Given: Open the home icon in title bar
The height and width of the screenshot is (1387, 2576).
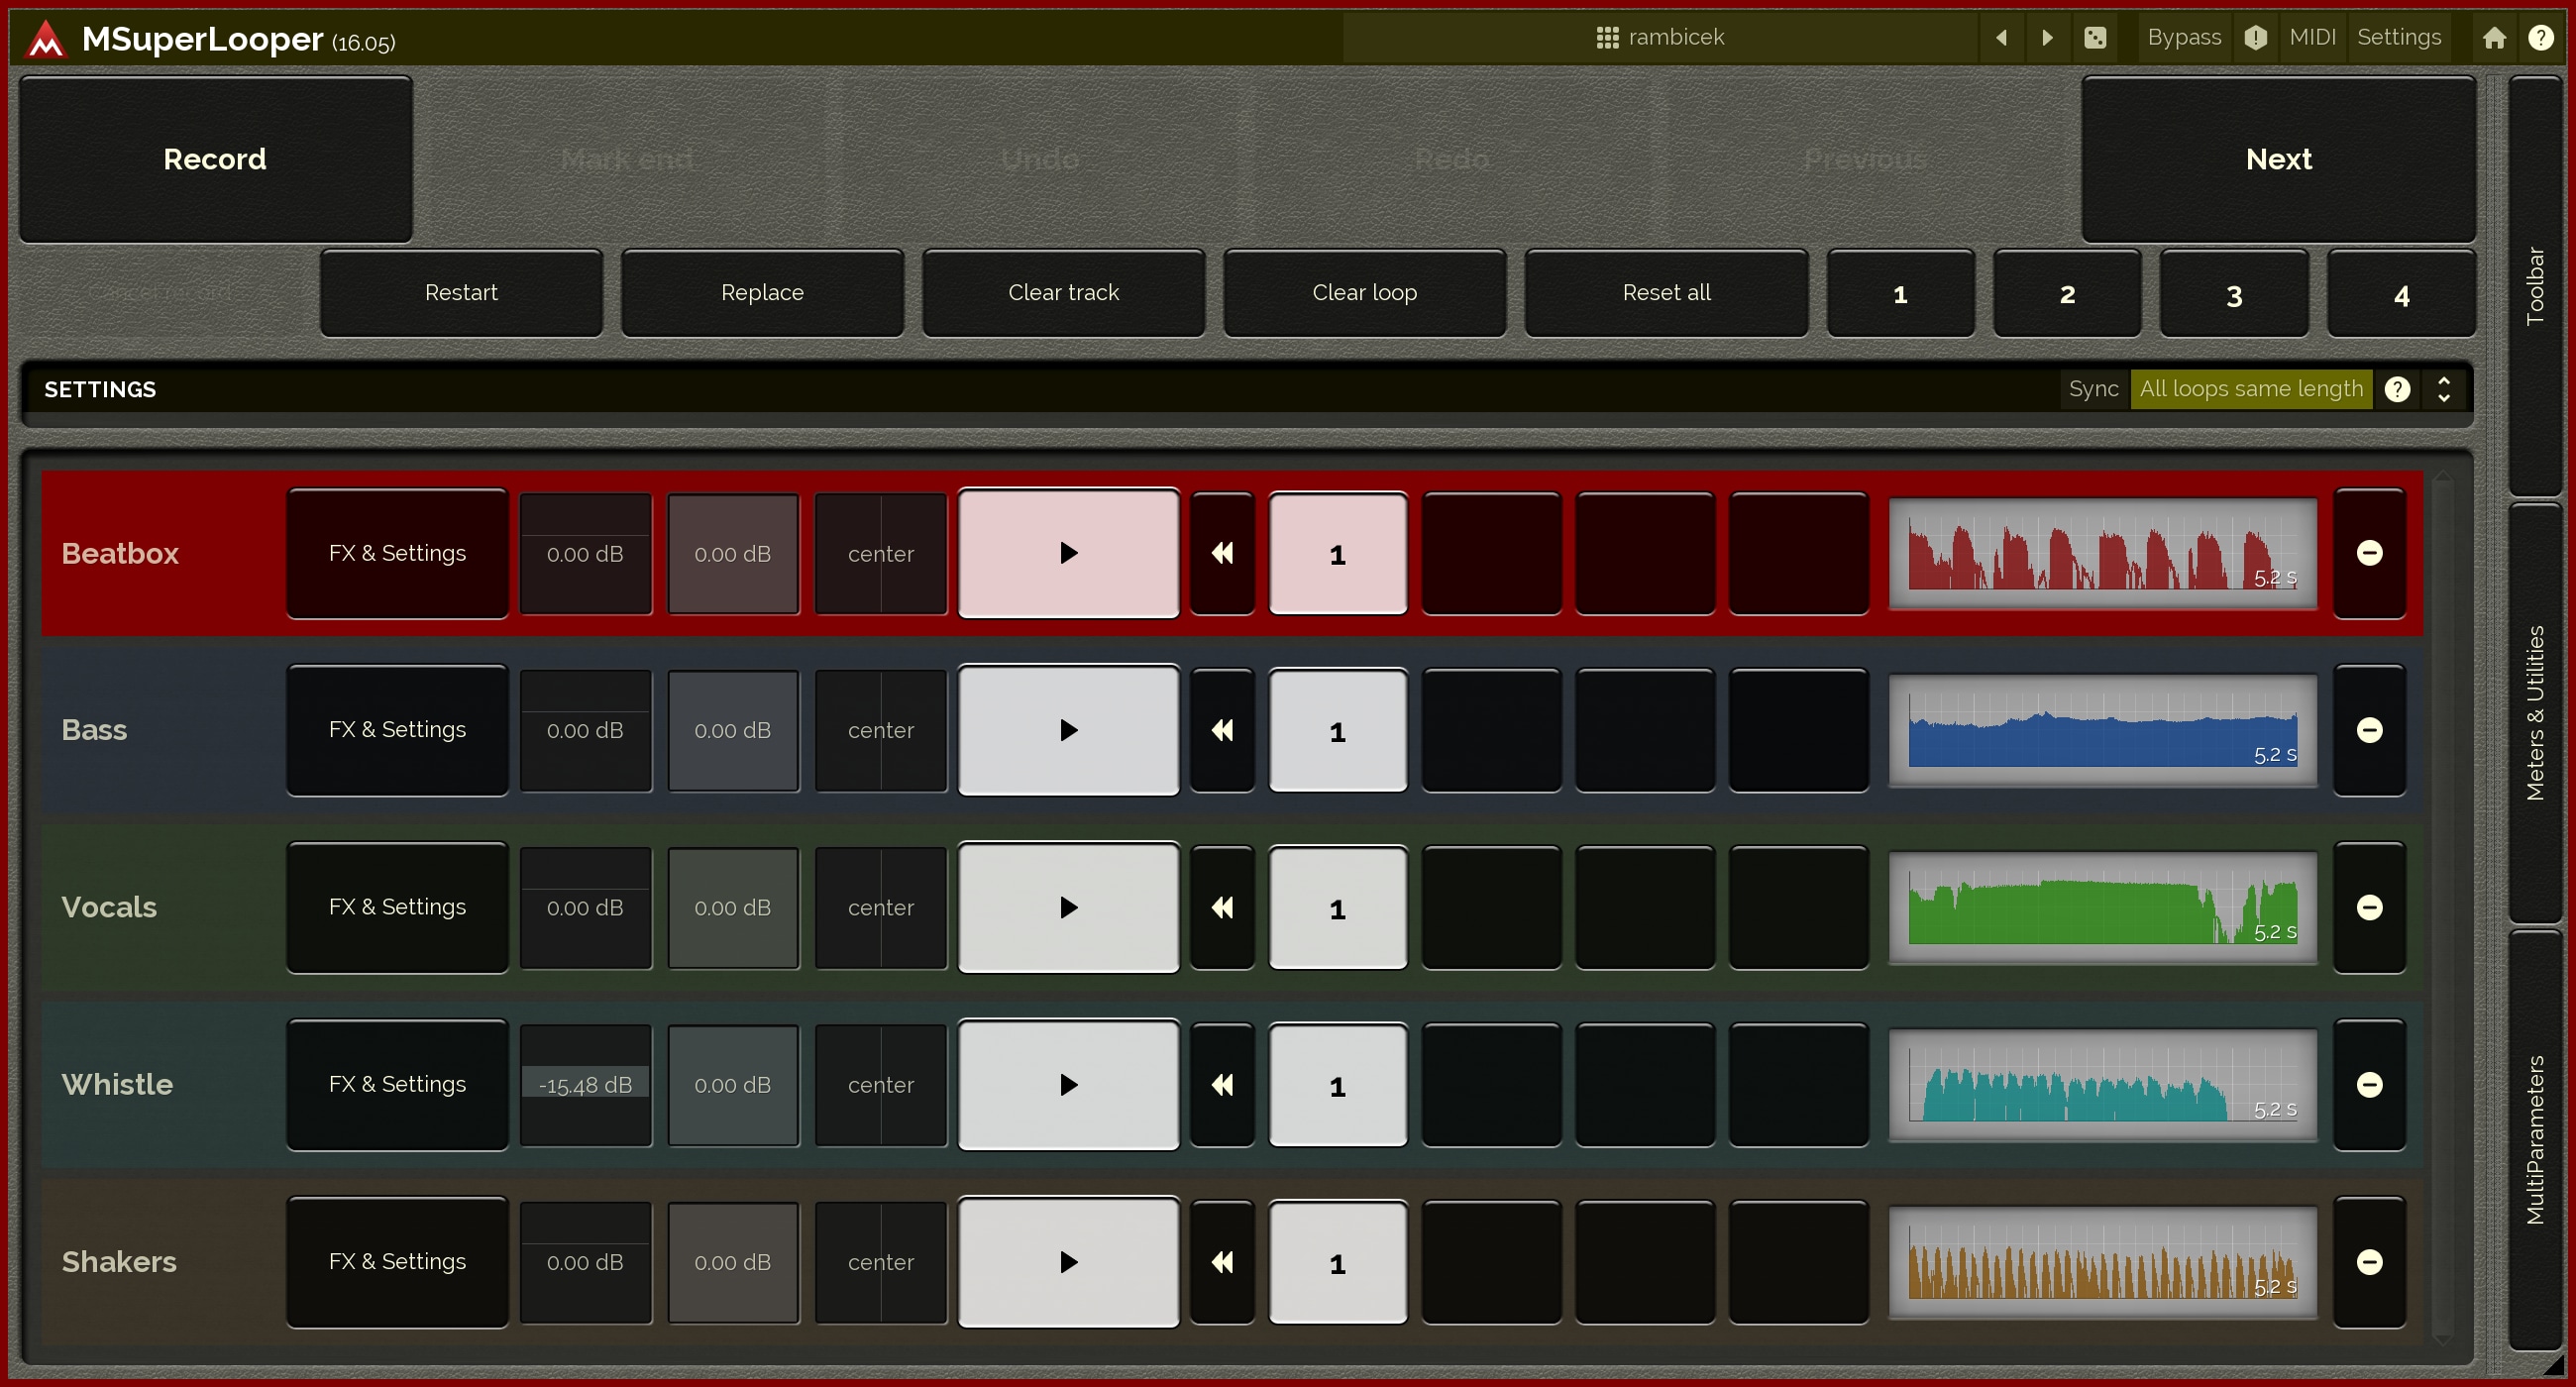Looking at the screenshot, I should [2494, 37].
